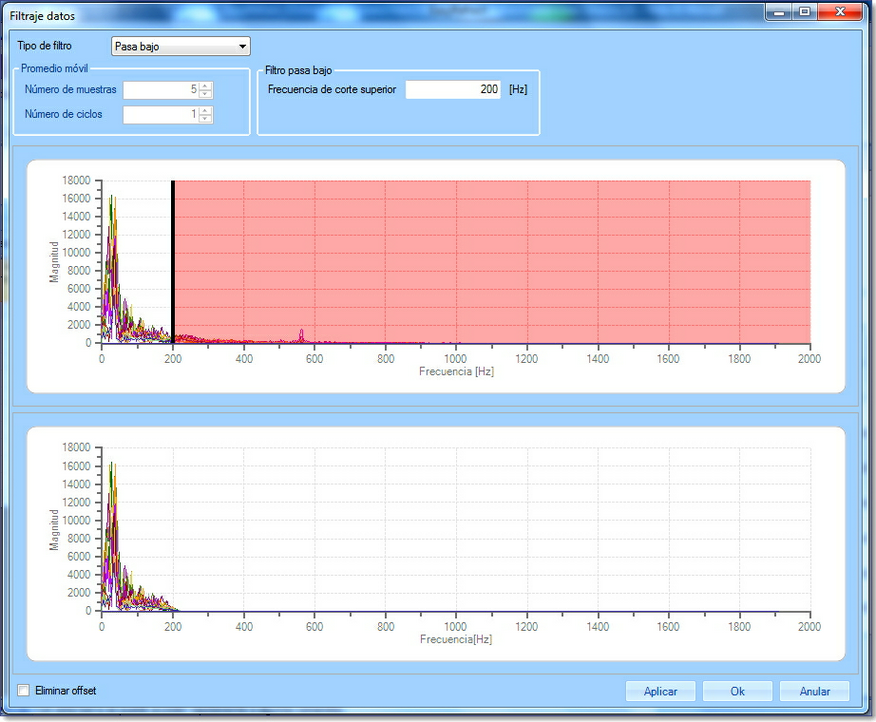Click the 'Promedio móvil' group title
Screen dimensions: 876x722
tap(54, 68)
